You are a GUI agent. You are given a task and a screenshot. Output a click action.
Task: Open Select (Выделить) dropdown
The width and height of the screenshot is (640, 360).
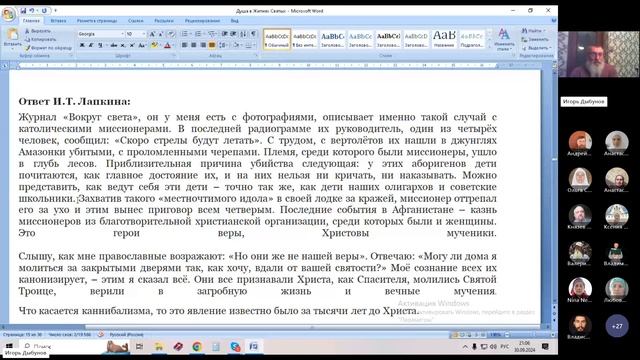(x=536, y=48)
